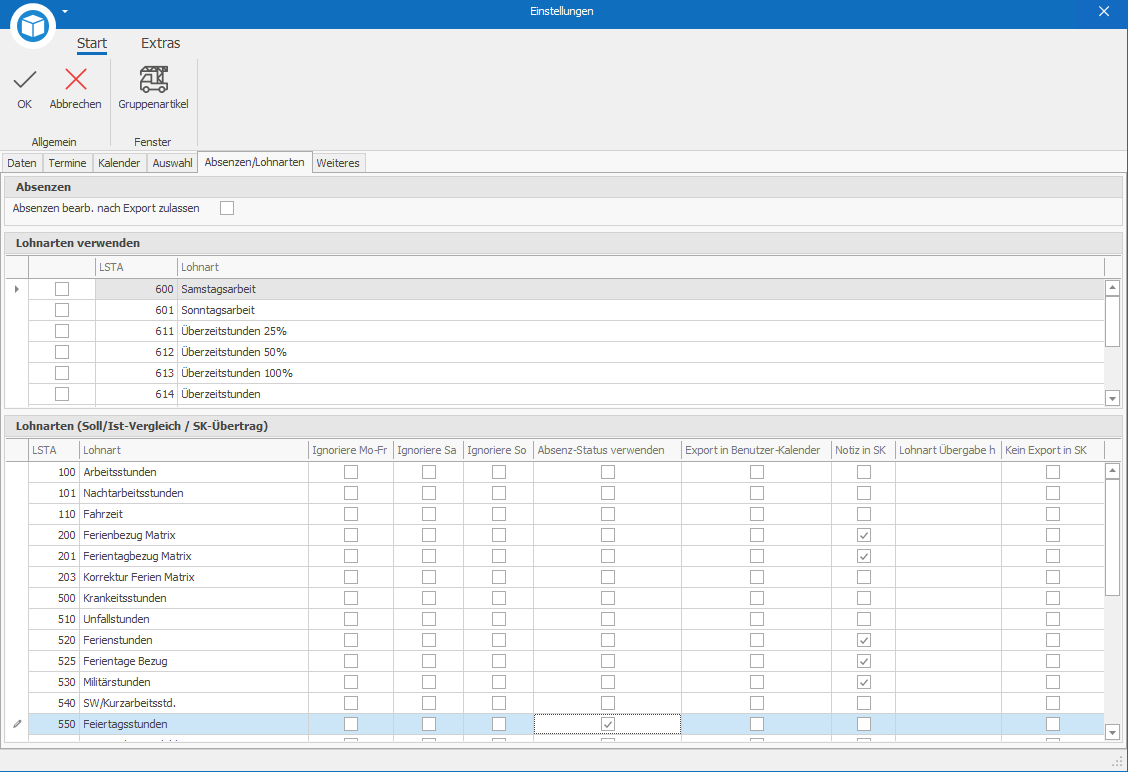Enable Export in Benutzer-Kalender for Nachtarbeitsstunden

[757, 493]
